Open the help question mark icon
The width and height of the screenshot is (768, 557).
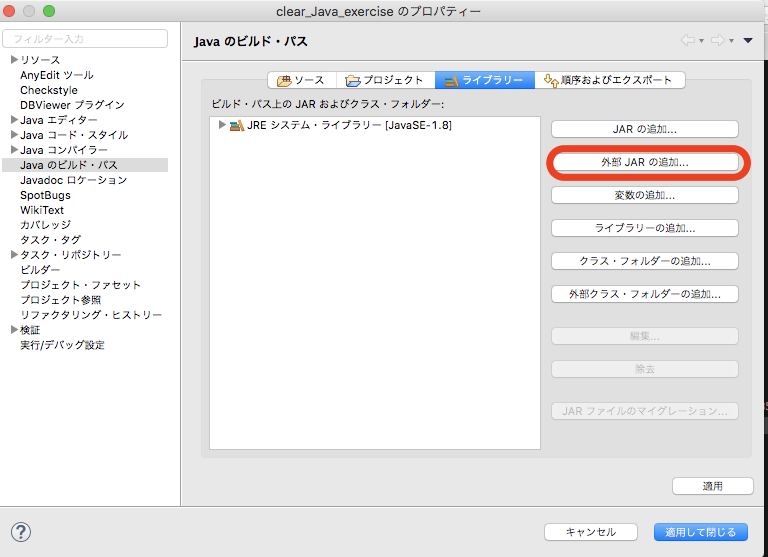[x=21, y=532]
